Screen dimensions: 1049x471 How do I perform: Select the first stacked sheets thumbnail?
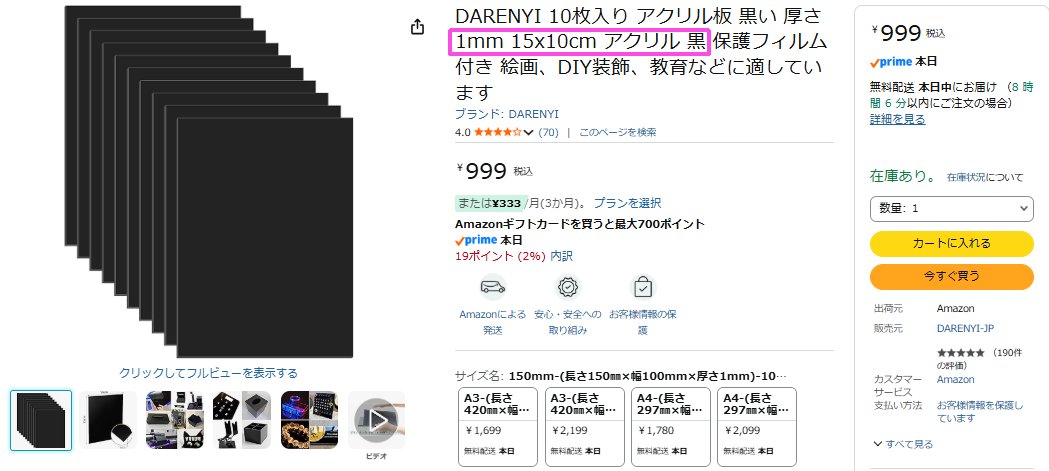click(41, 420)
